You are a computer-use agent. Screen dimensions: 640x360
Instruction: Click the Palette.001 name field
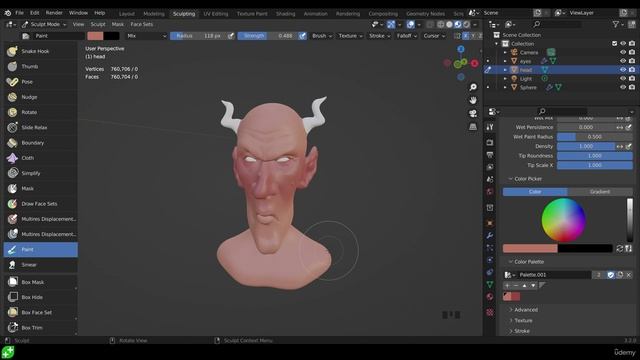tap(554, 275)
